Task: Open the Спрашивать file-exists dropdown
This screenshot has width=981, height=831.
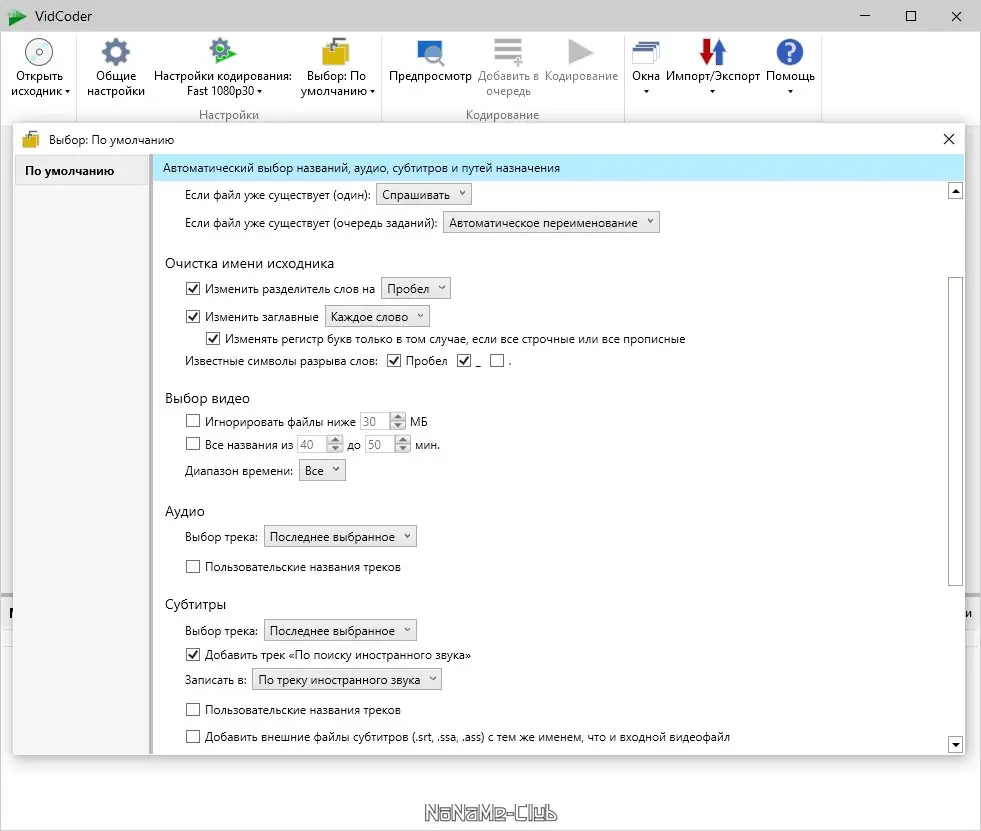Action: click(x=424, y=195)
